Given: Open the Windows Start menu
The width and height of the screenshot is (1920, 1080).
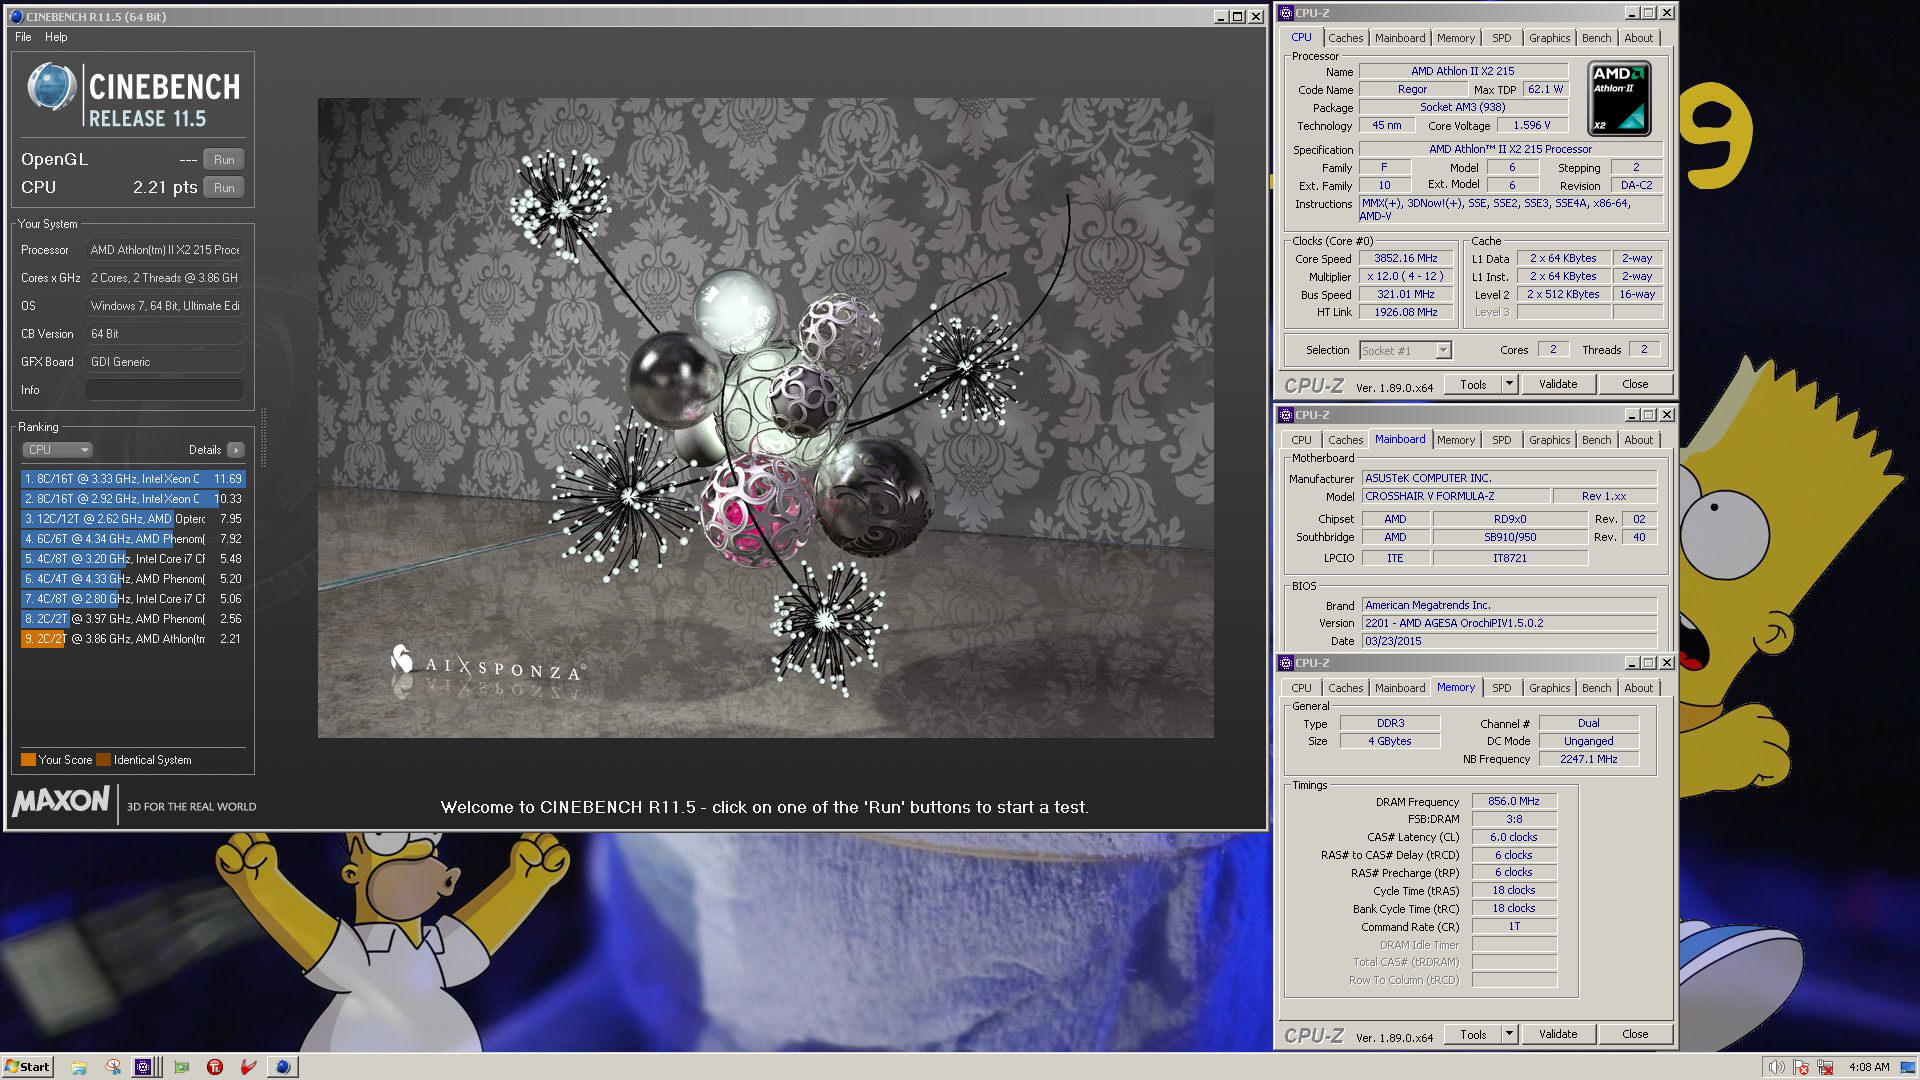Looking at the screenshot, I should click(27, 1067).
